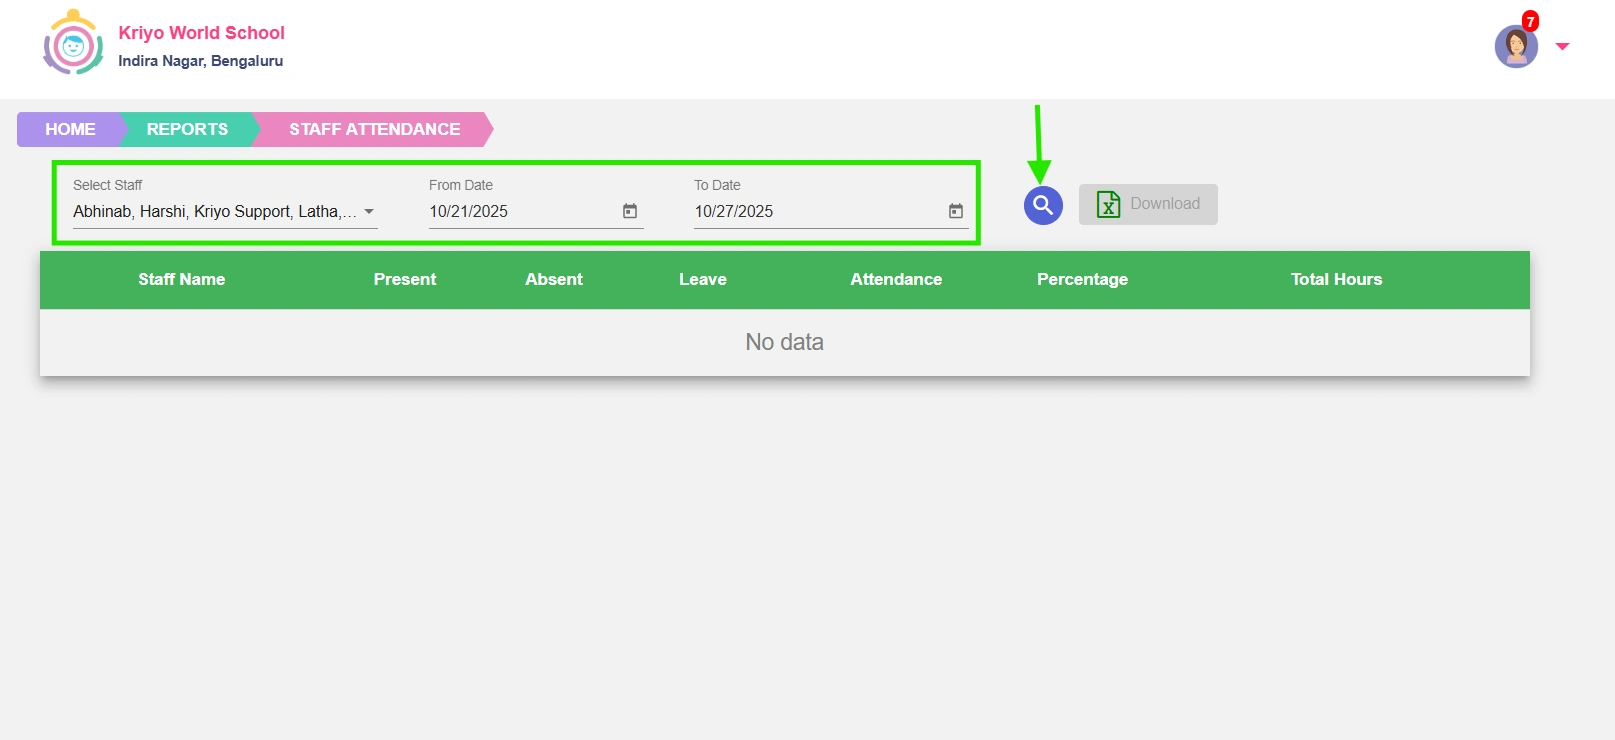The width and height of the screenshot is (1615, 740).
Task: Click the Excel icon on the Download button
Action: [1108, 204]
